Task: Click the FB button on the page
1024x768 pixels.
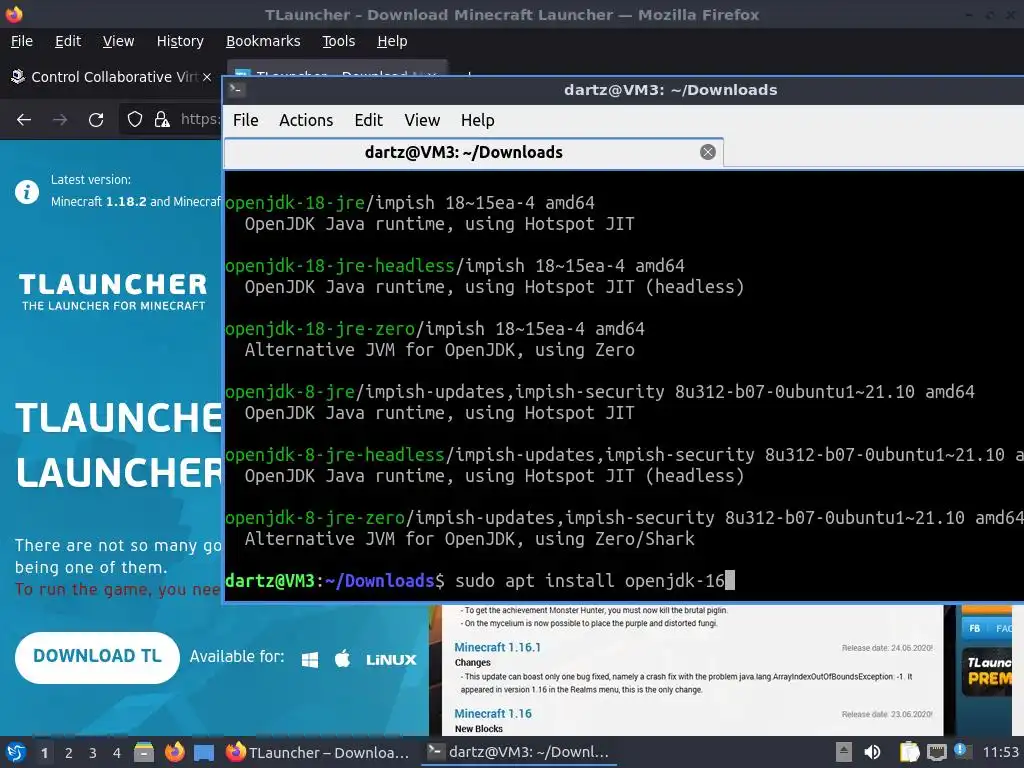Action: (x=974, y=628)
